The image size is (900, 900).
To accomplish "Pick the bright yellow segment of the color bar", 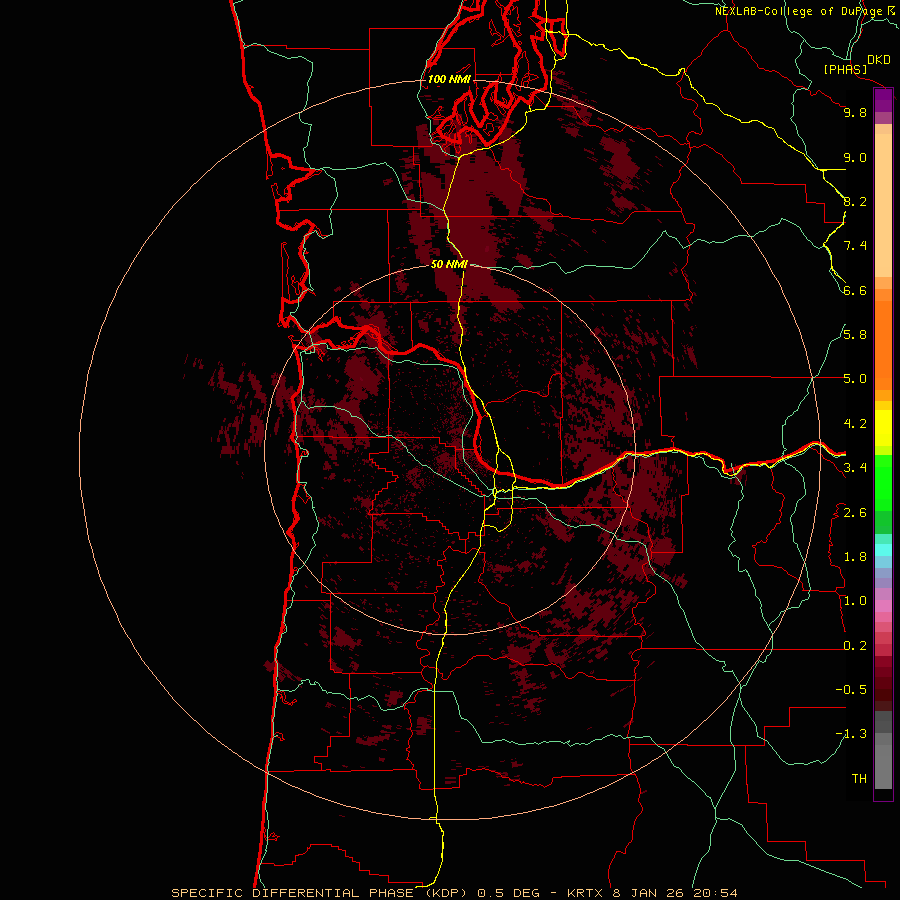I will click(x=883, y=428).
